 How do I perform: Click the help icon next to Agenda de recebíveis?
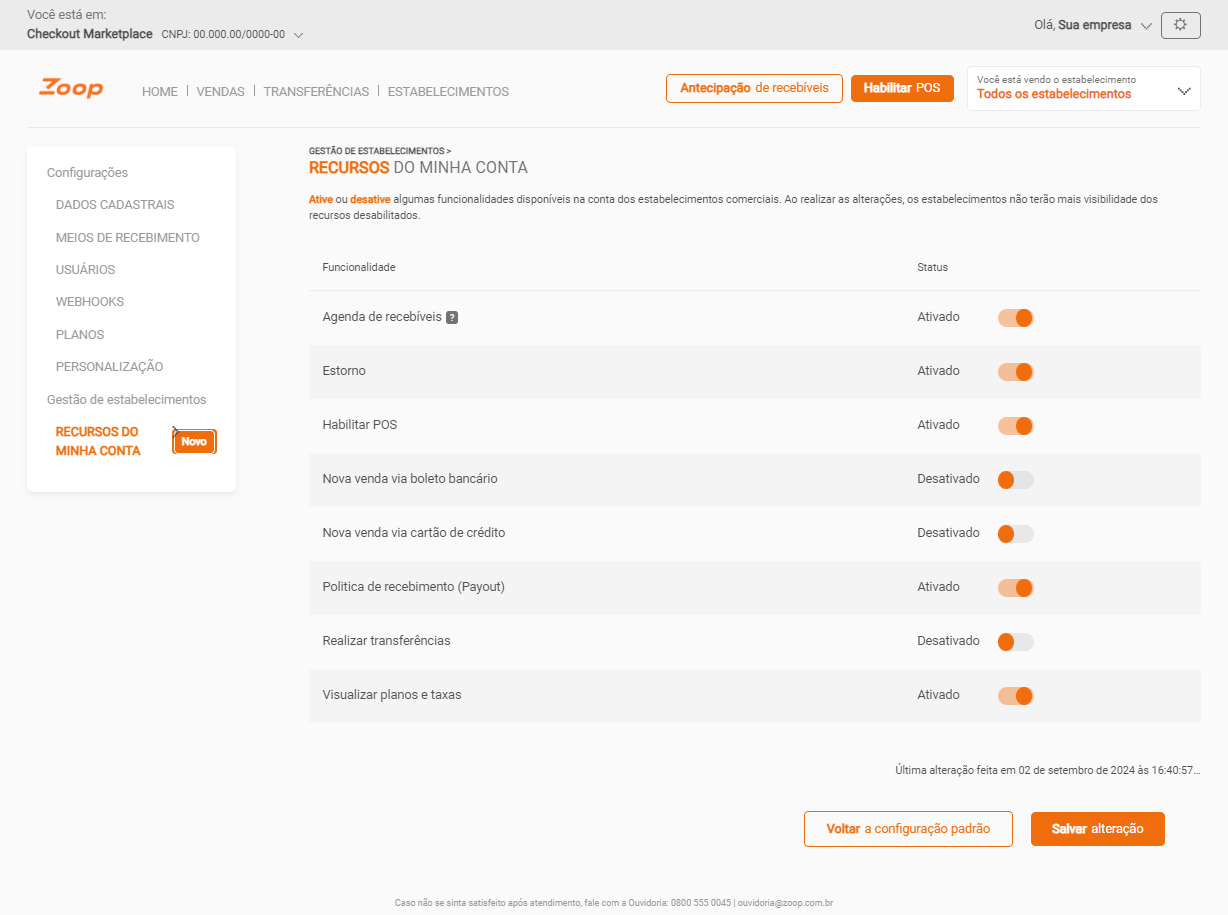(452, 317)
